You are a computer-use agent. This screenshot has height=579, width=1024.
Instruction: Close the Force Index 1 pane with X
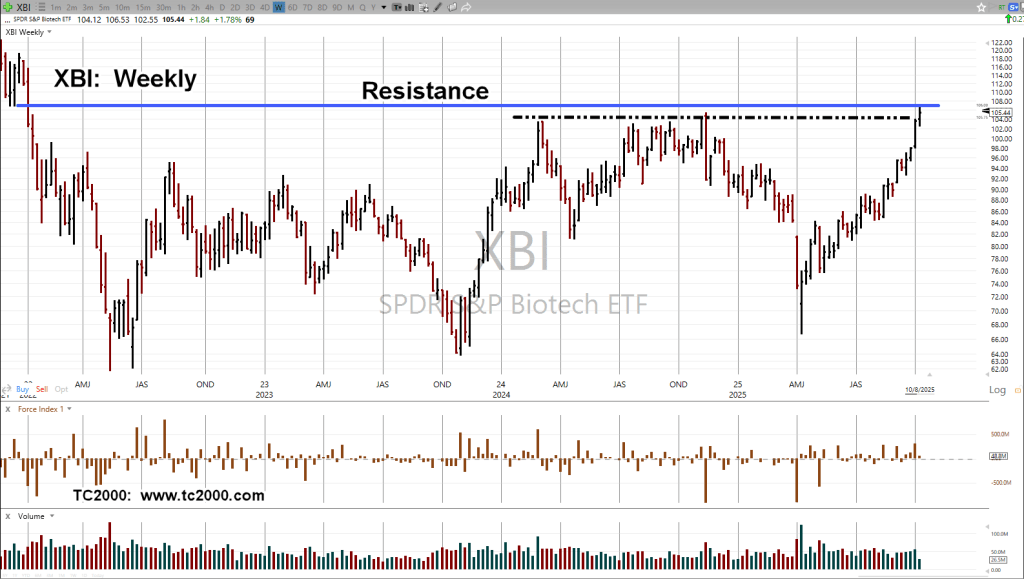7,409
